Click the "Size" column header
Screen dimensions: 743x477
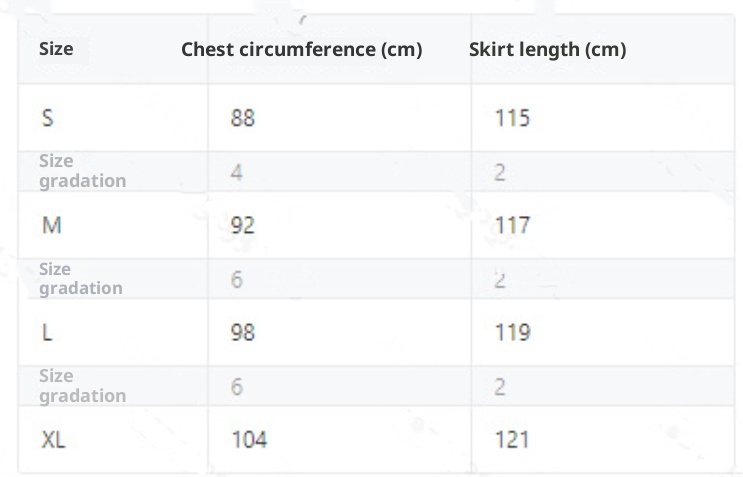(x=56, y=48)
